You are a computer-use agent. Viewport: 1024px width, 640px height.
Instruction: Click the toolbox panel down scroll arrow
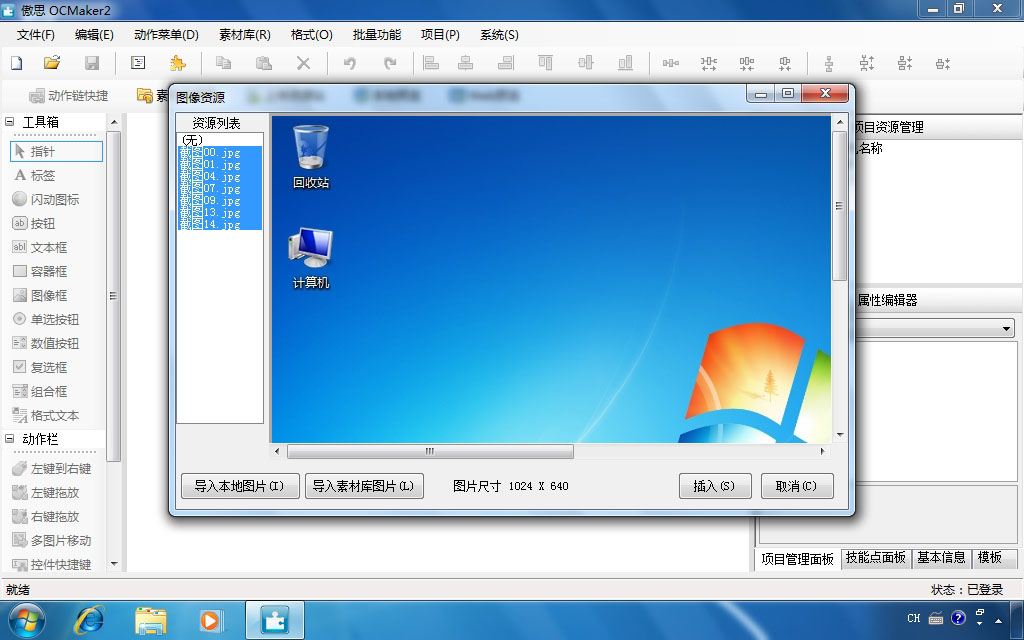tap(114, 564)
